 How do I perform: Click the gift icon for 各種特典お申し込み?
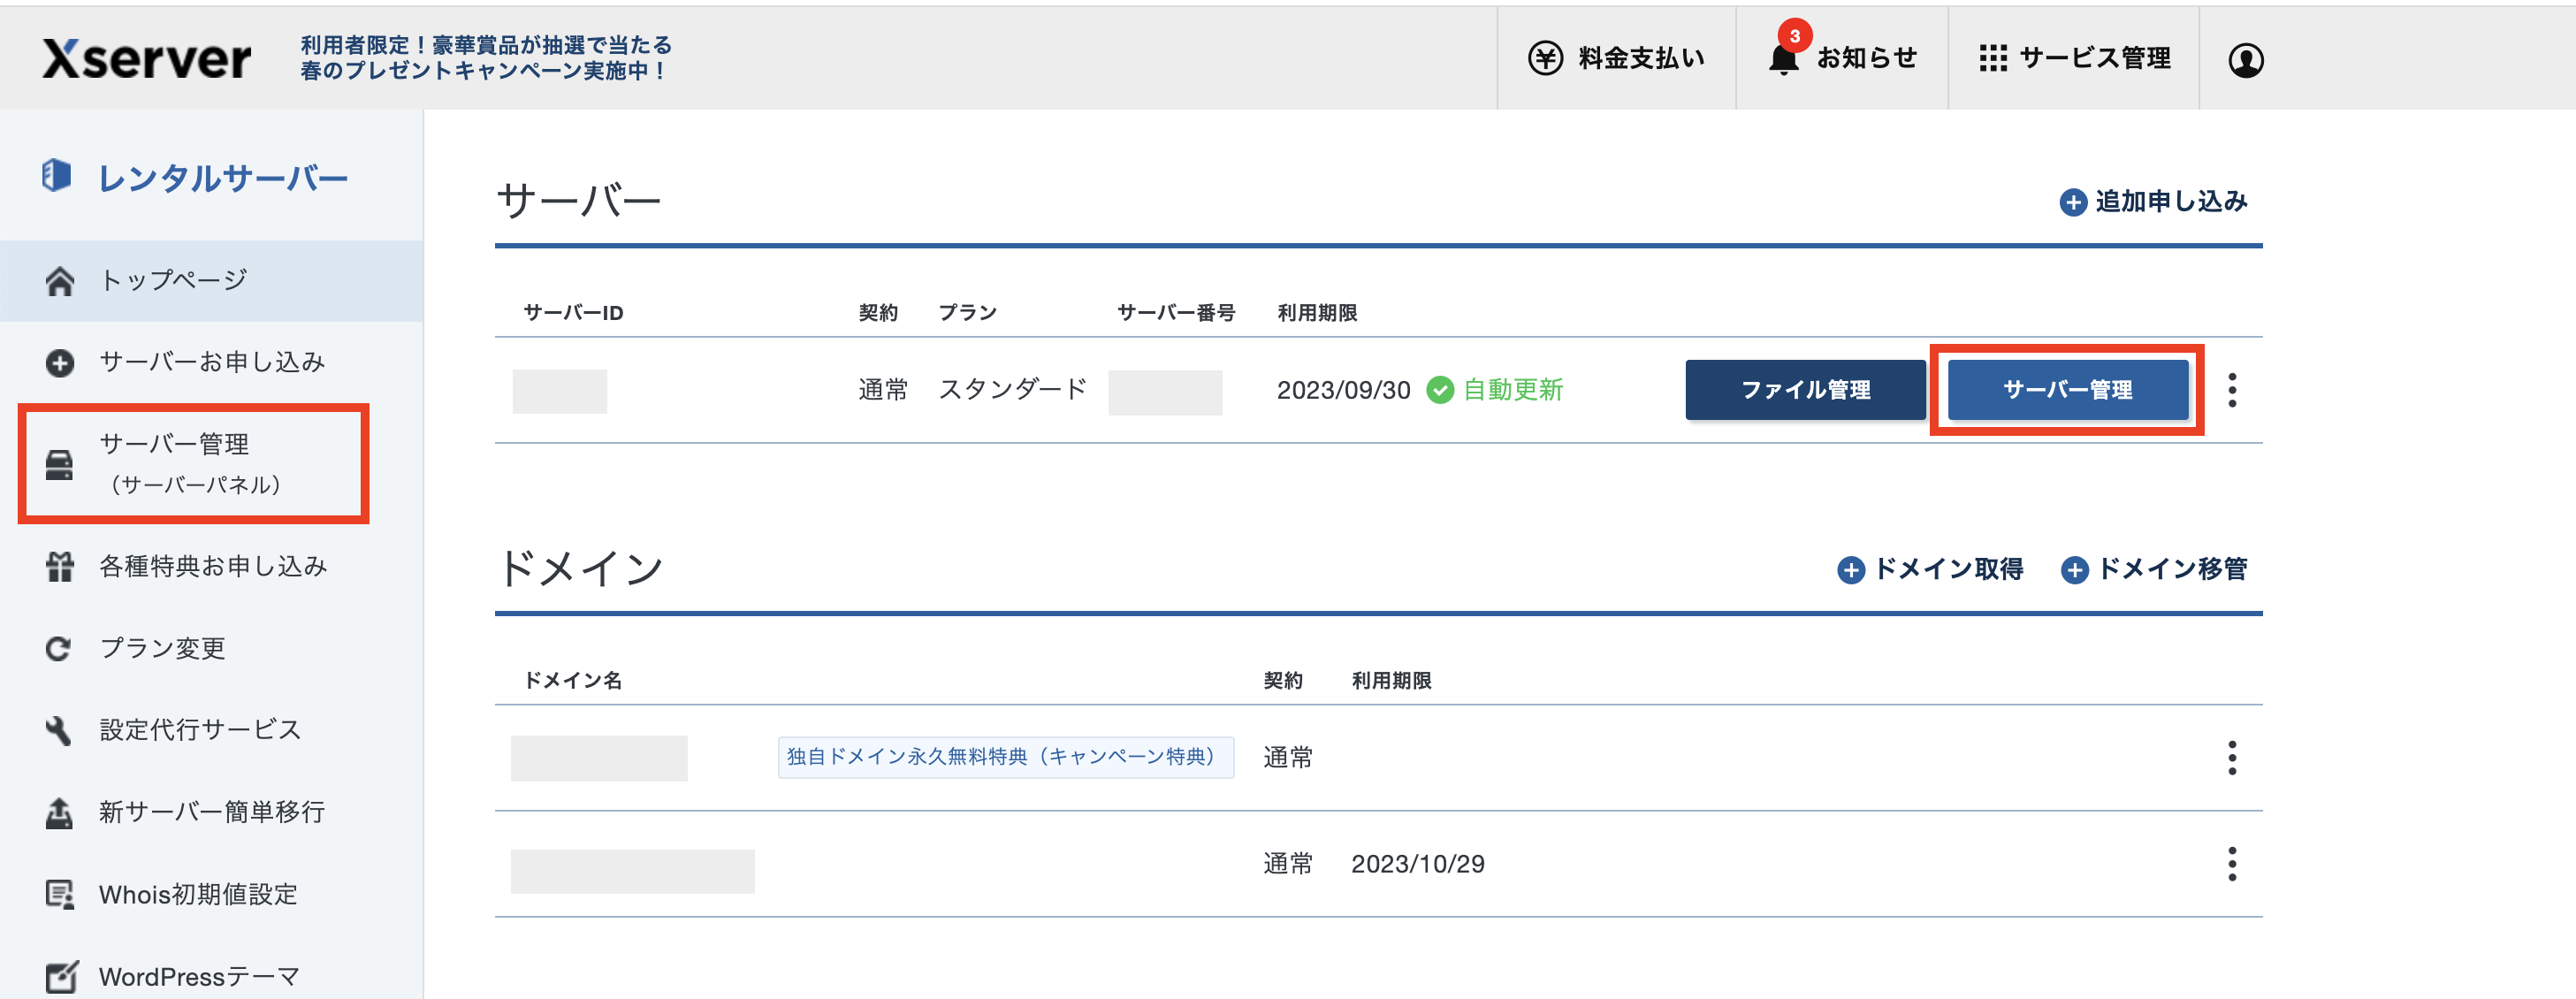[x=60, y=567]
